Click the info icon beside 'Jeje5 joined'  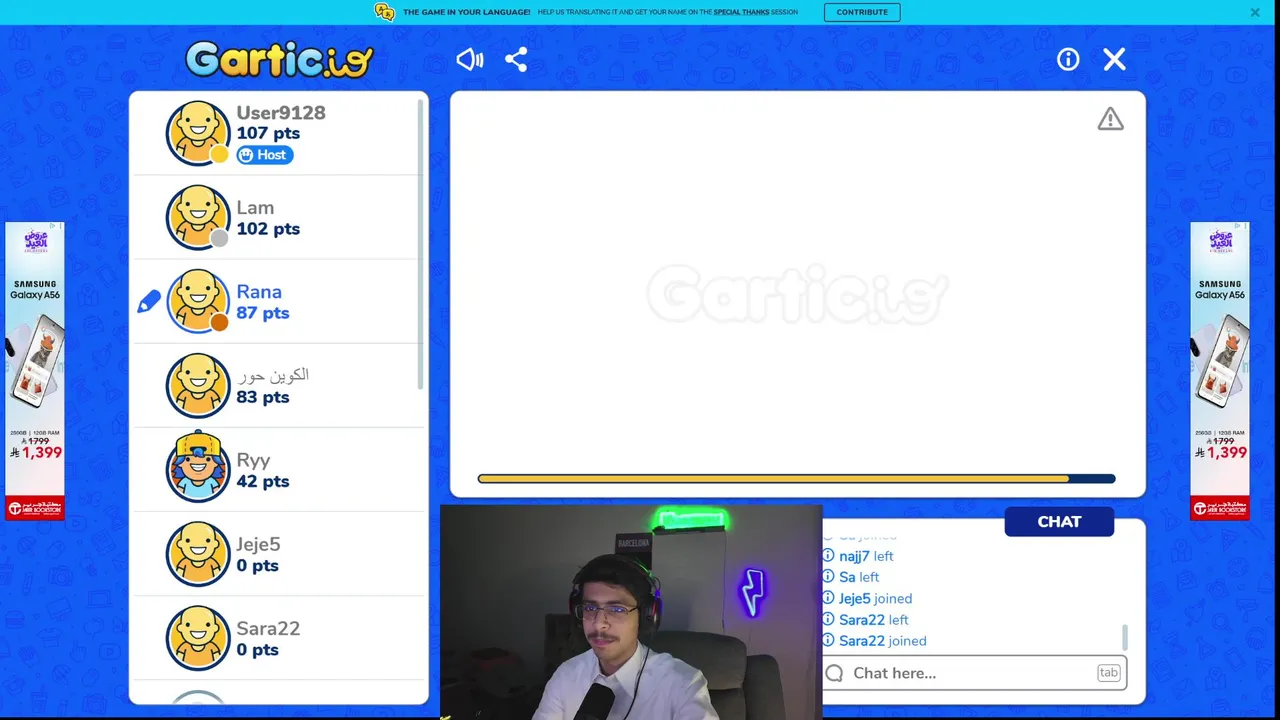pyautogui.click(x=828, y=598)
